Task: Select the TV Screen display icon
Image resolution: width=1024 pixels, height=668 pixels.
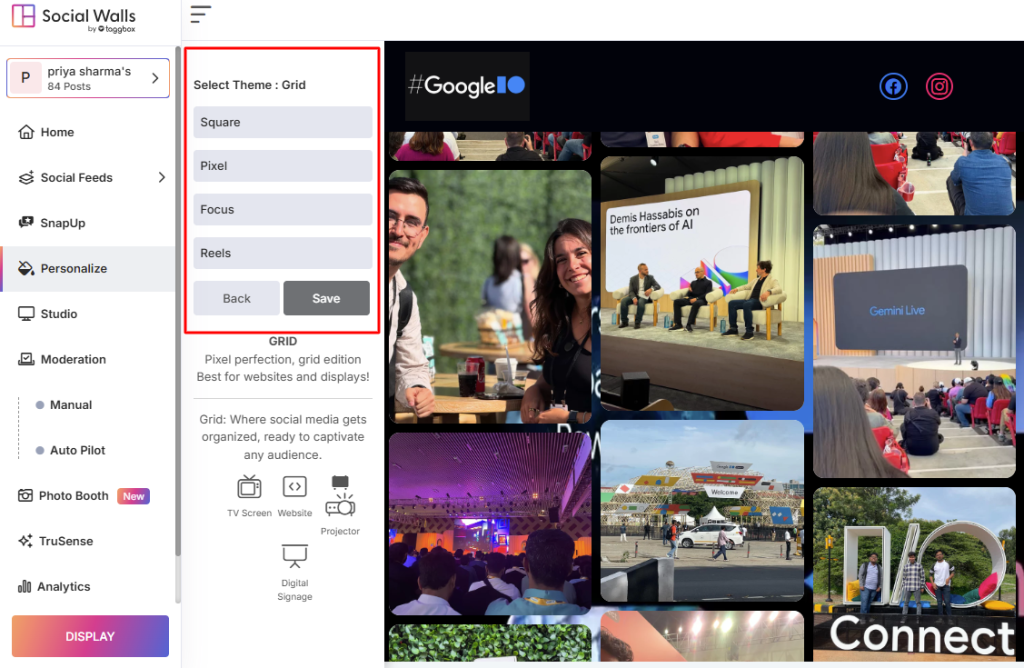Action: tap(249, 488)
